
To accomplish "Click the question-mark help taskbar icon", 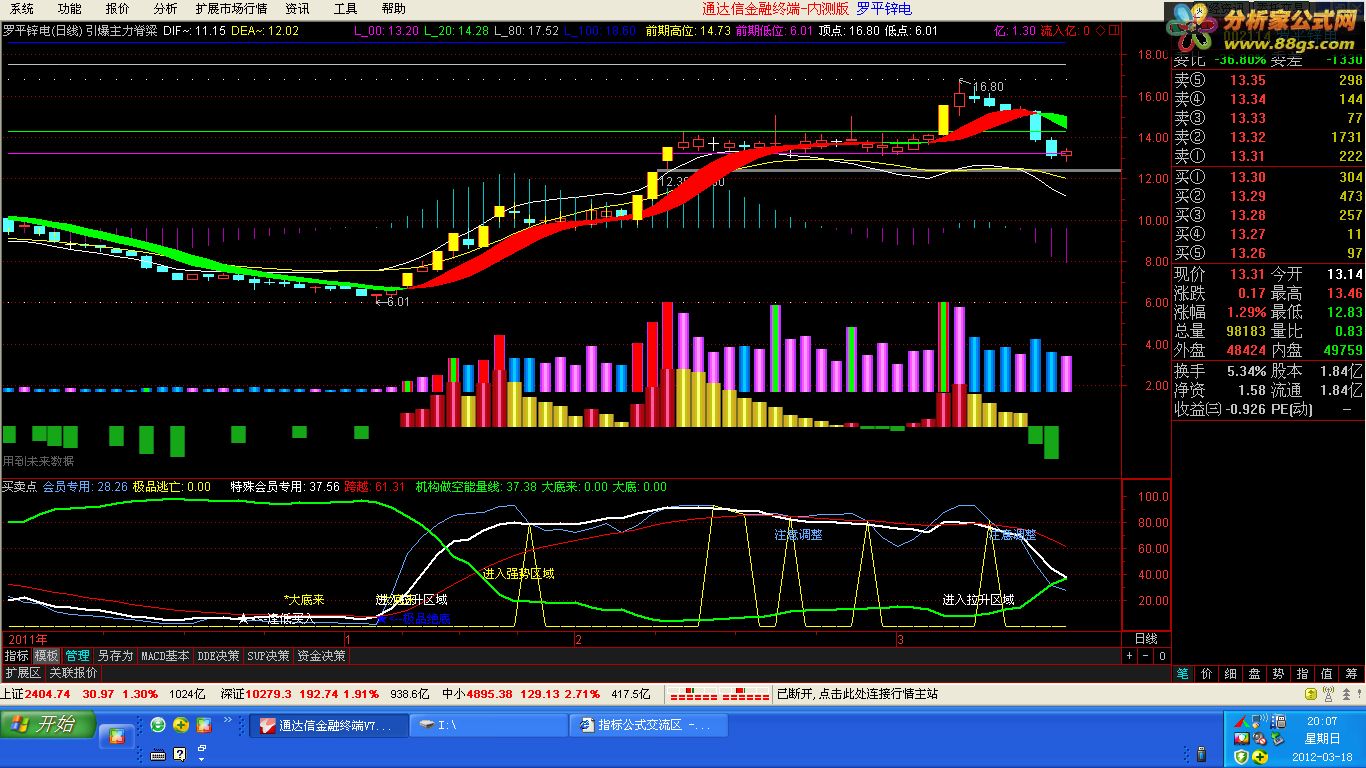I will tap(180, 753).
